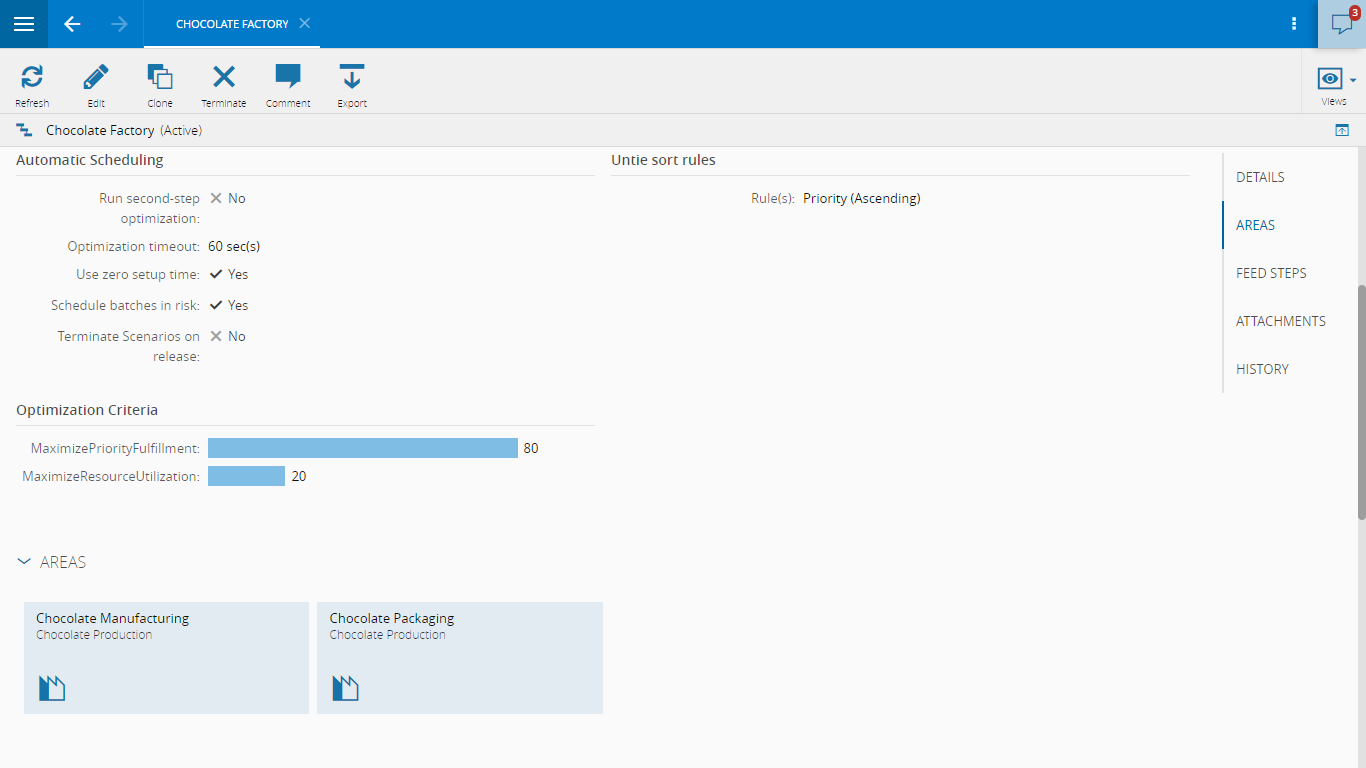The width and height of the screenshot is (1366, 768).
Task: Open the notifications chat icon
Action: [1341, 24]
